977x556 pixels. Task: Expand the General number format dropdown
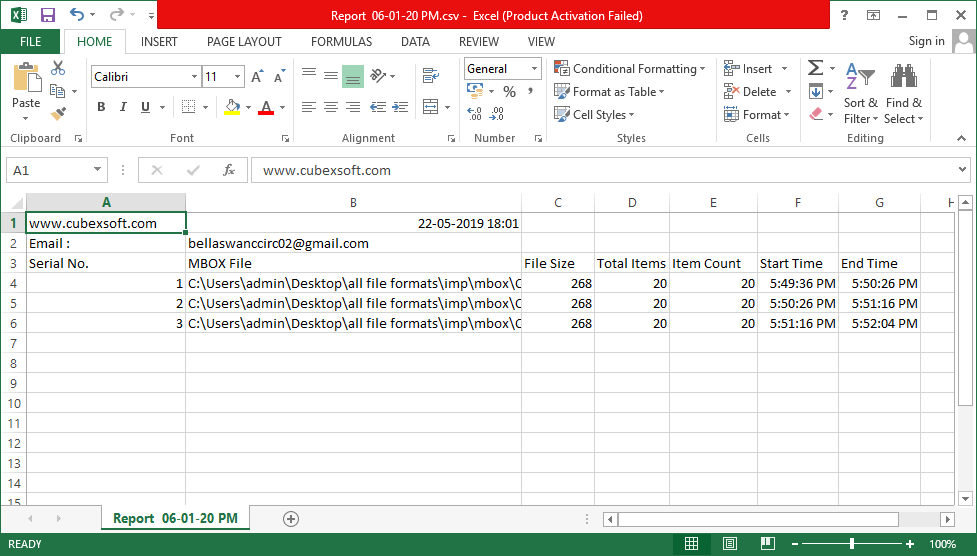[534, 69]
